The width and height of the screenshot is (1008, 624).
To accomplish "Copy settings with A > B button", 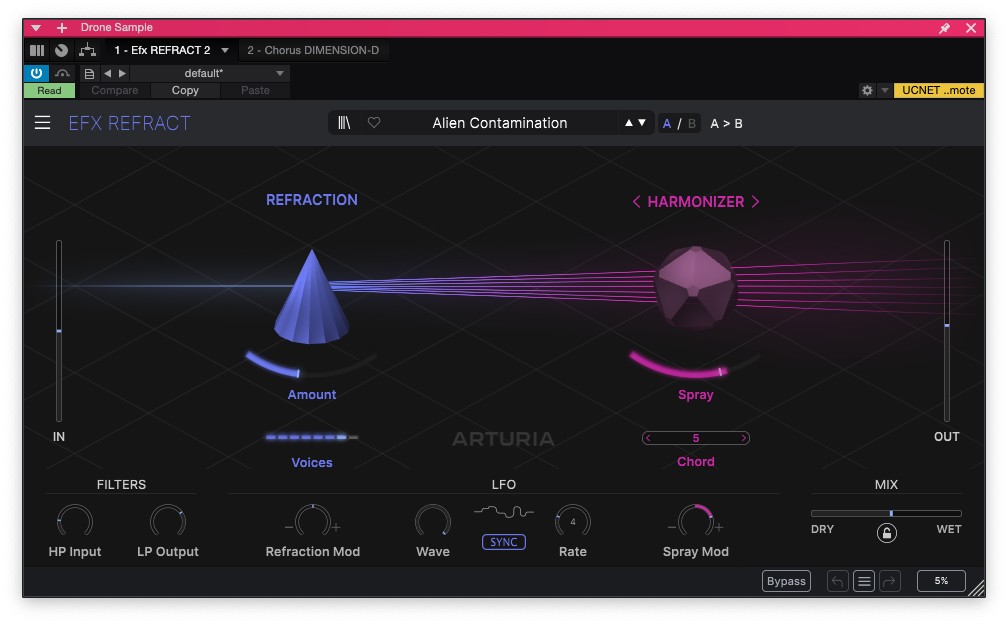I will [726, 123].
